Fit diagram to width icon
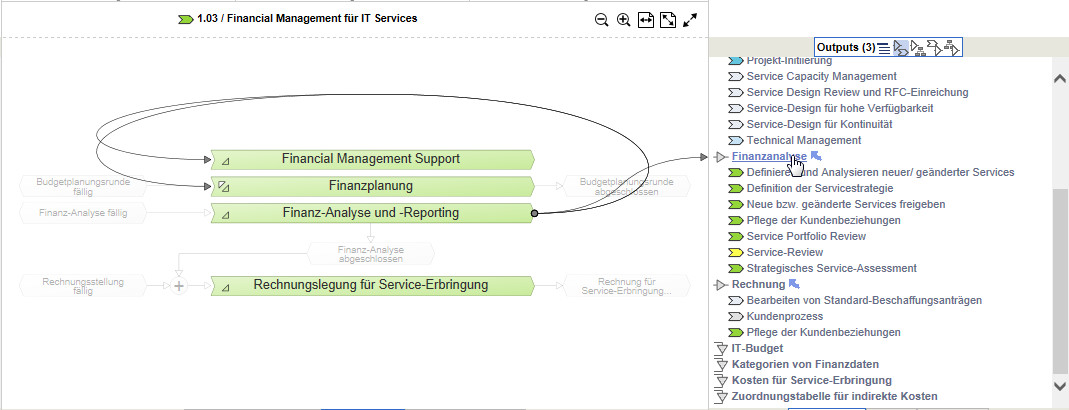 click(646, 19)
